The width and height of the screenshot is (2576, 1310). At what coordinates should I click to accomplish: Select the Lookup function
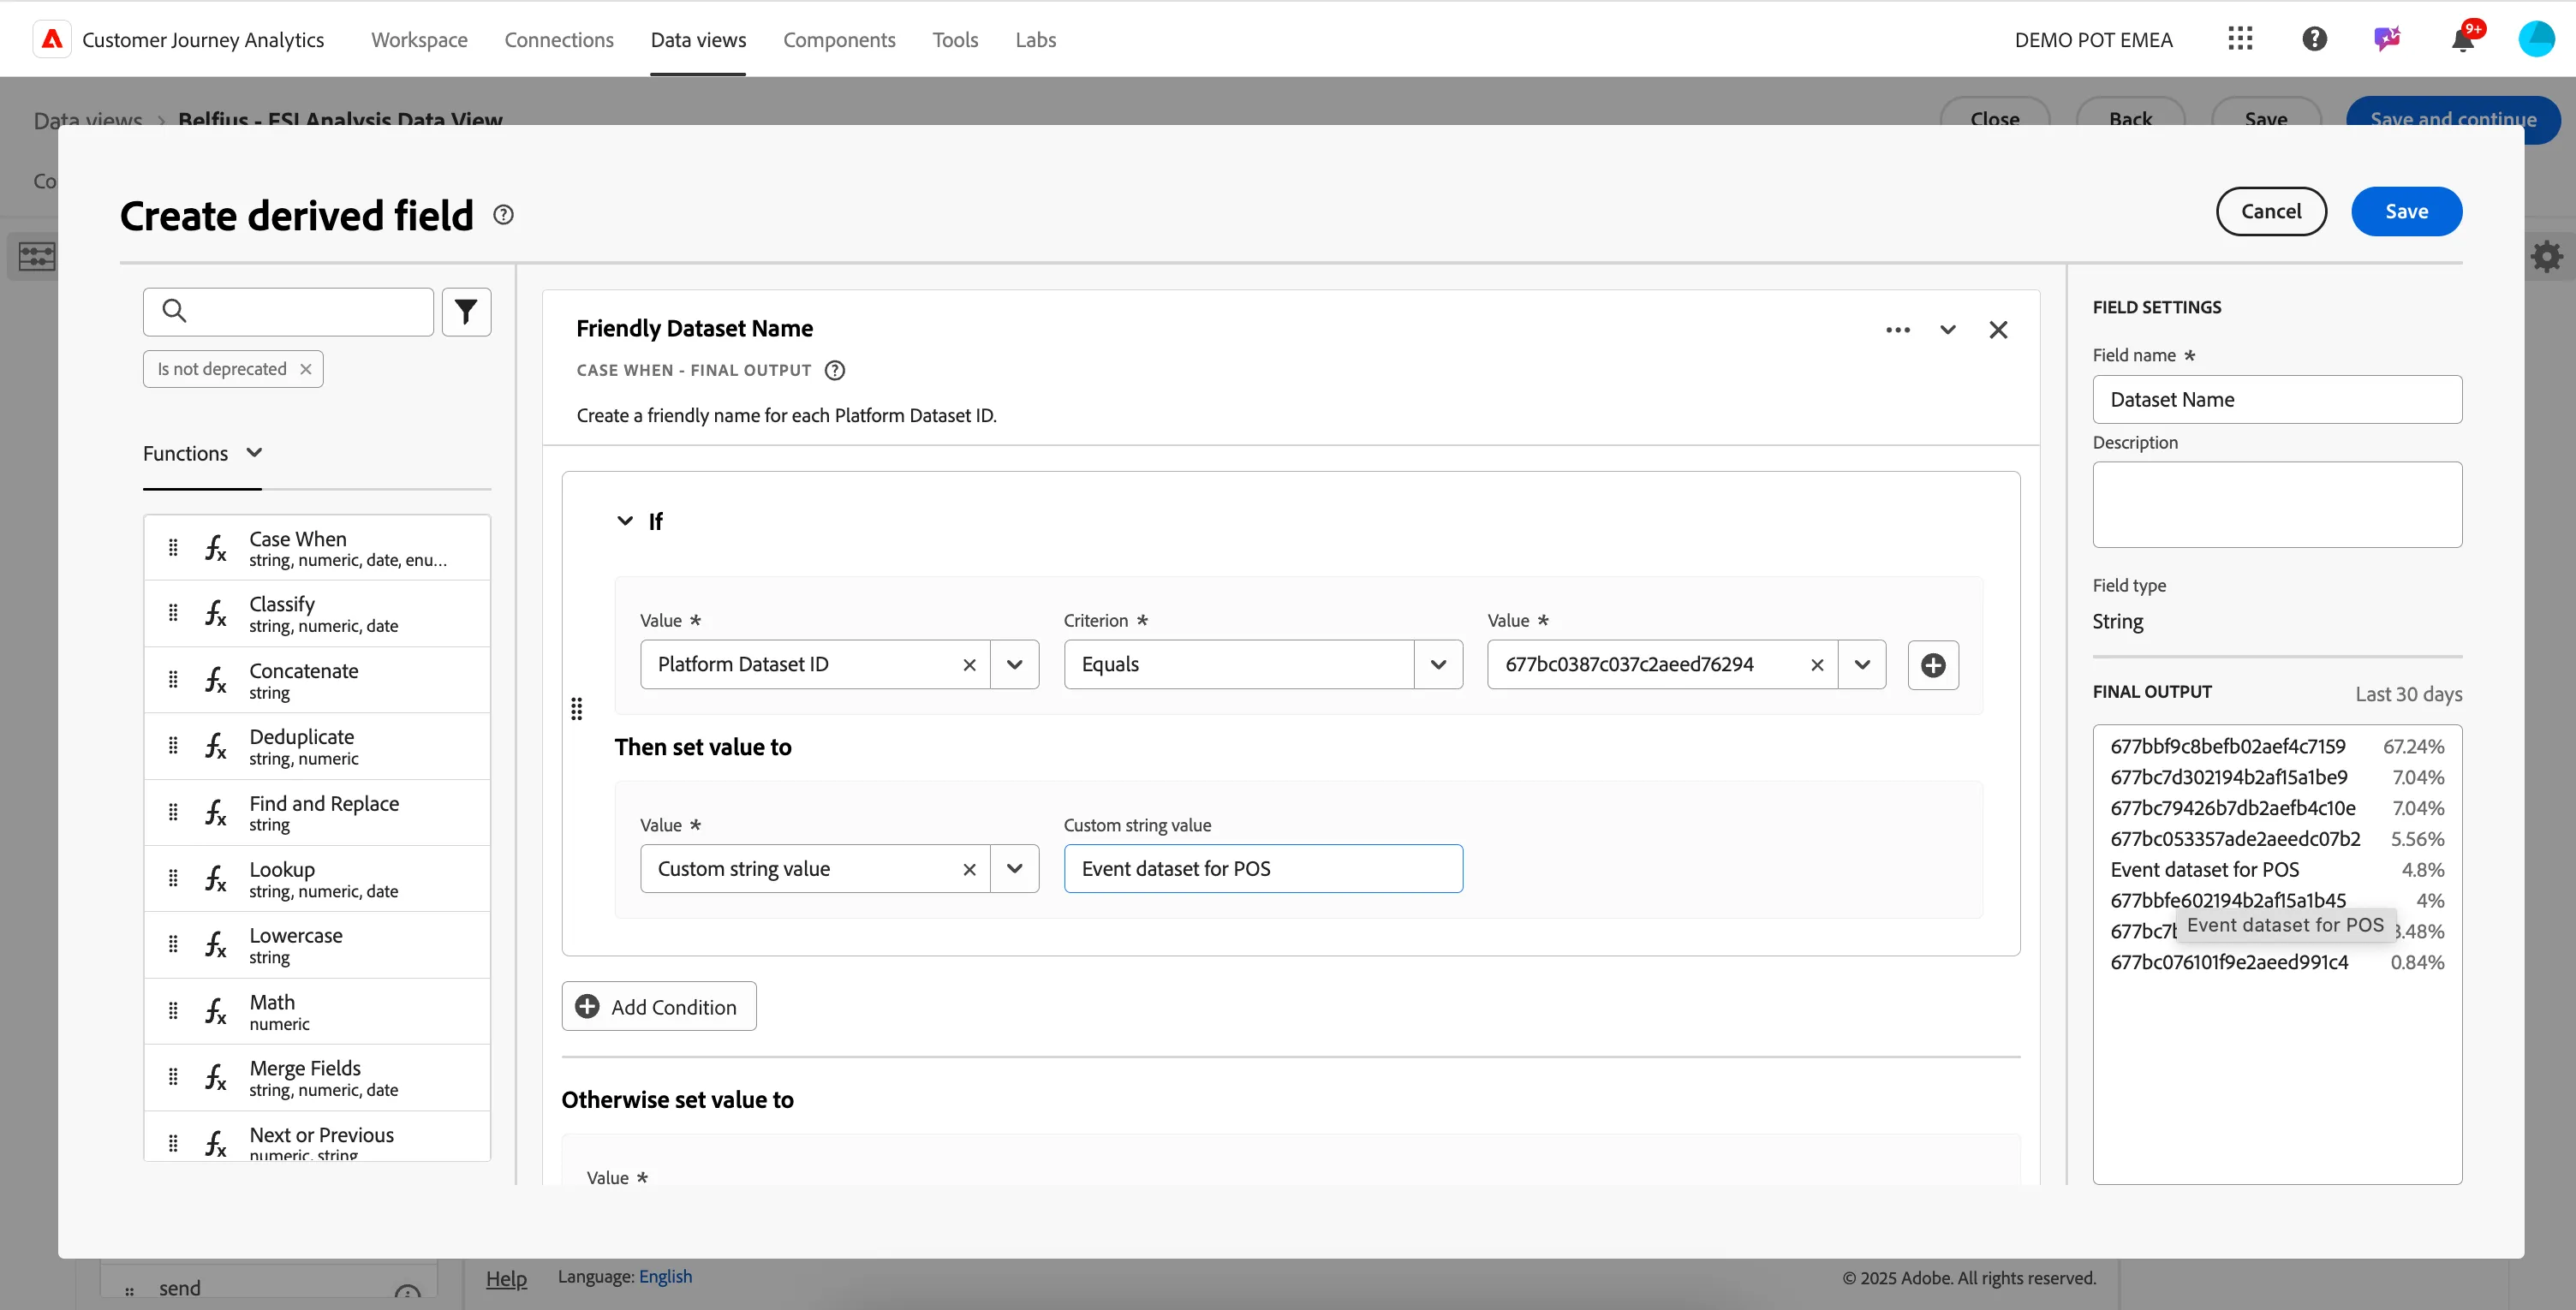click(317, 880)
